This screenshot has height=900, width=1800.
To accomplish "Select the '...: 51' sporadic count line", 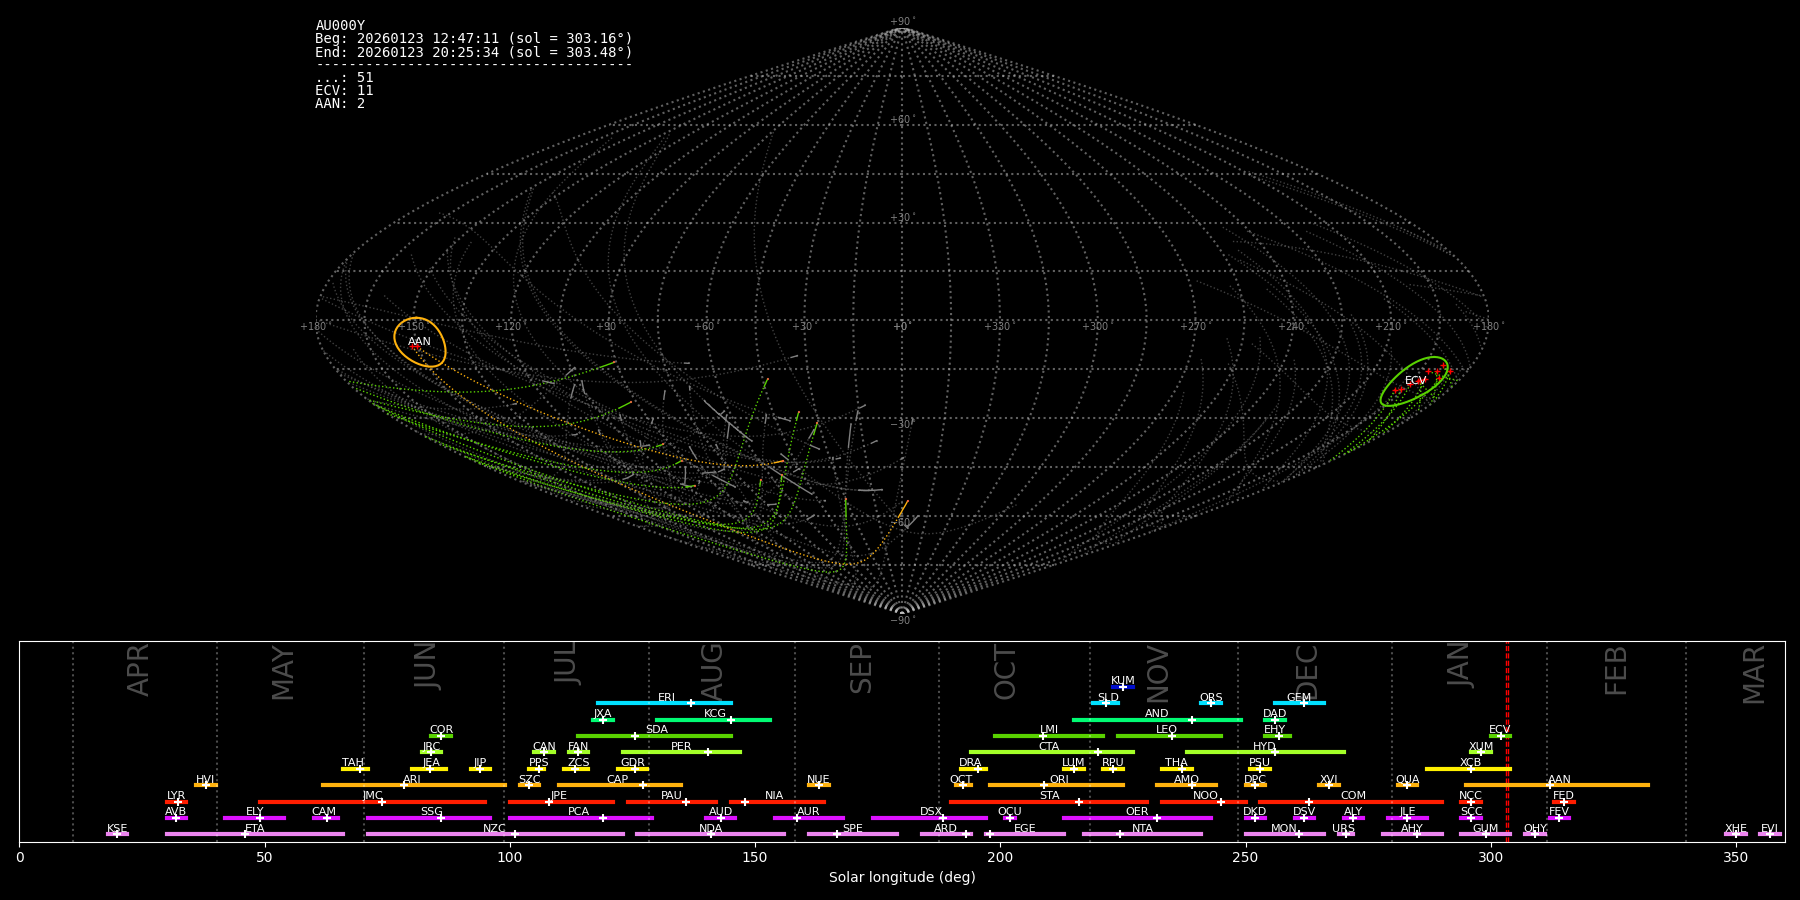I will pos(344,78).
